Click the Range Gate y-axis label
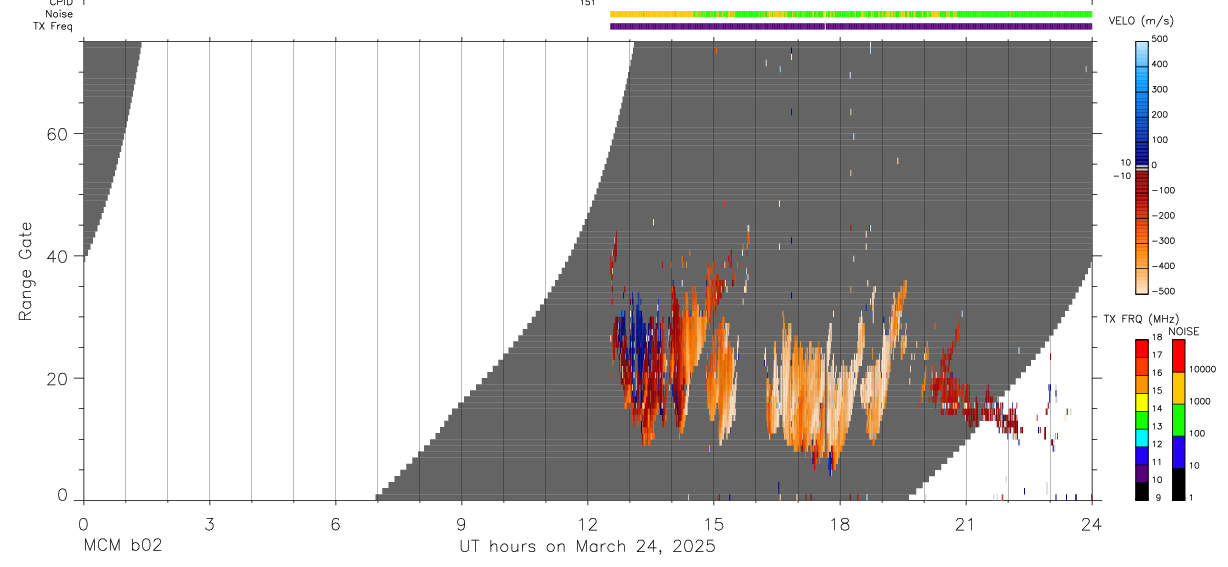Screen dimensions: 1228x567 (x=26, y=272)
